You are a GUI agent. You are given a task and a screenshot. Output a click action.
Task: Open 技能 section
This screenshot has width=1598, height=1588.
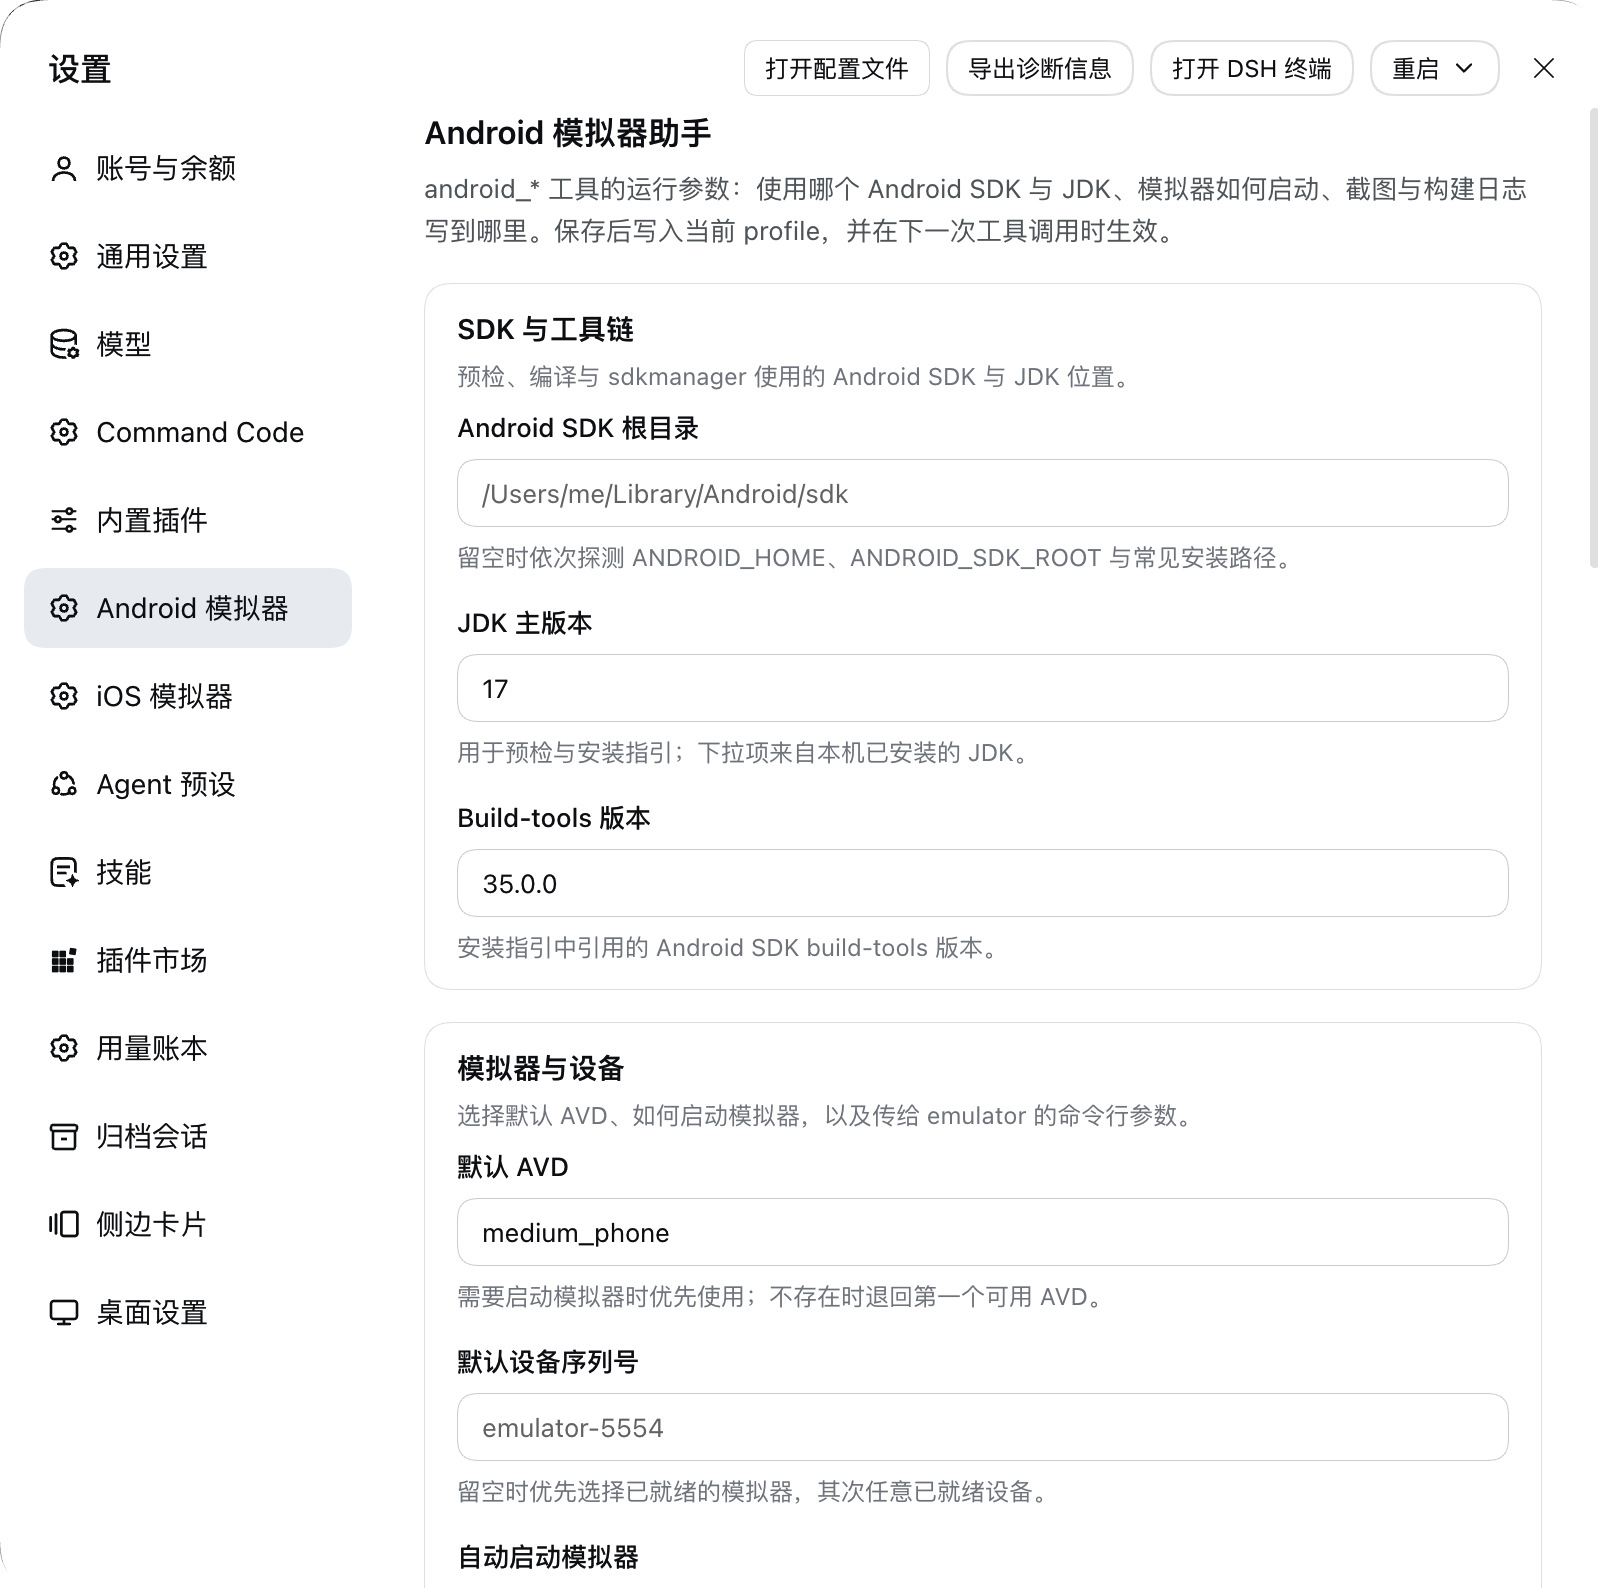(188, 873)
